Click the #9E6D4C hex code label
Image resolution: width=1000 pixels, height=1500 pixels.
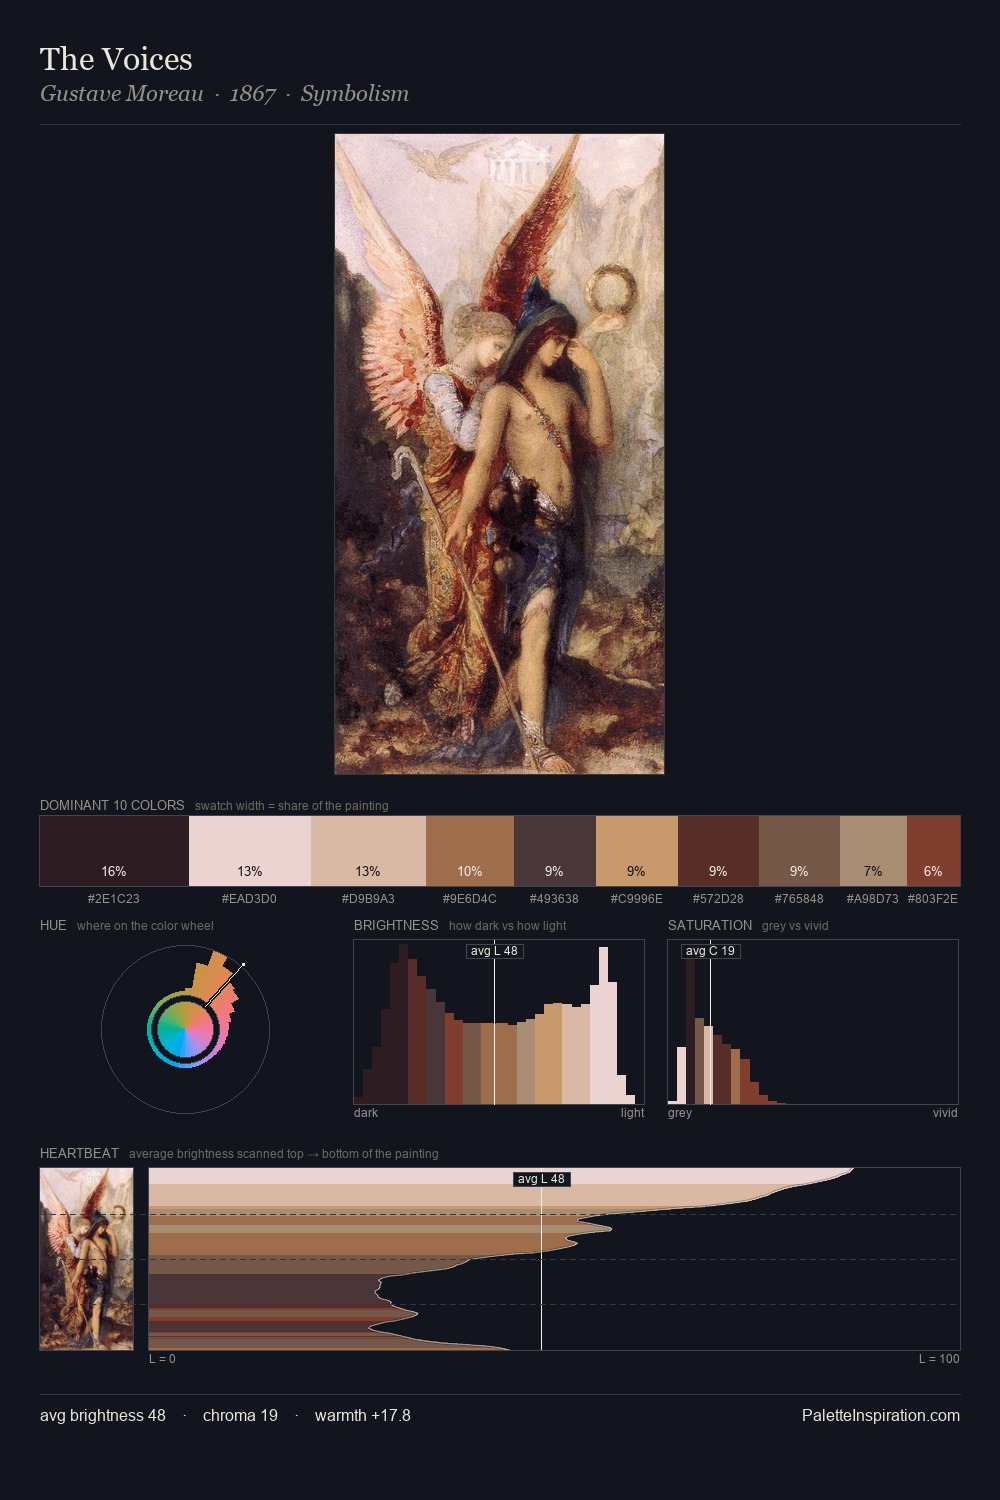pos(470,898)
